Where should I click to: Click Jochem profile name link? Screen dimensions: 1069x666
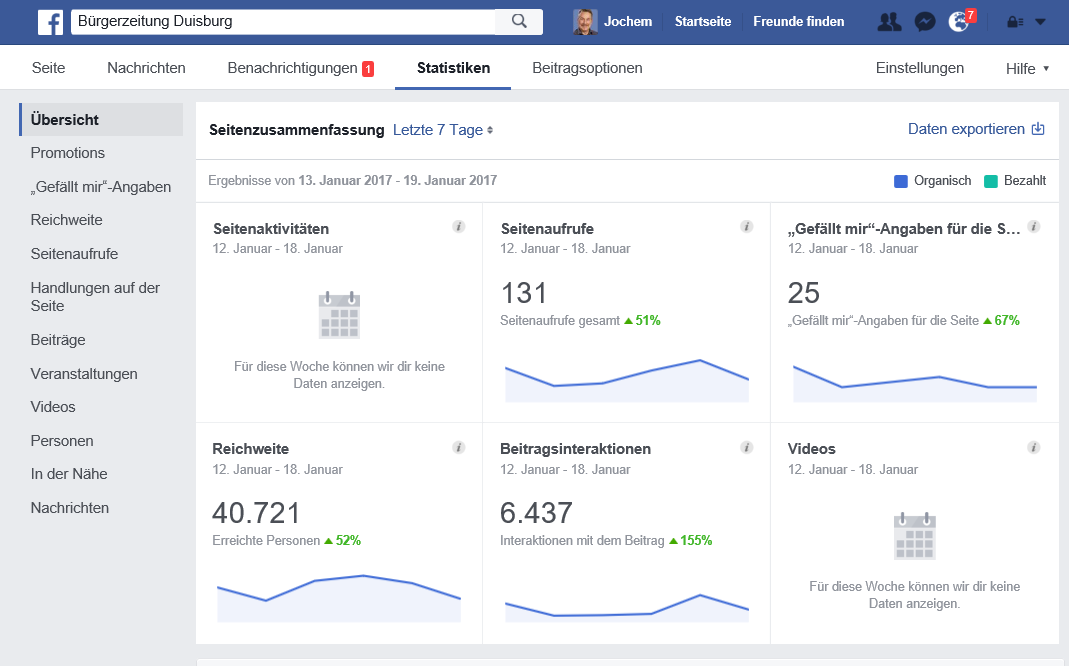point(628,22)
